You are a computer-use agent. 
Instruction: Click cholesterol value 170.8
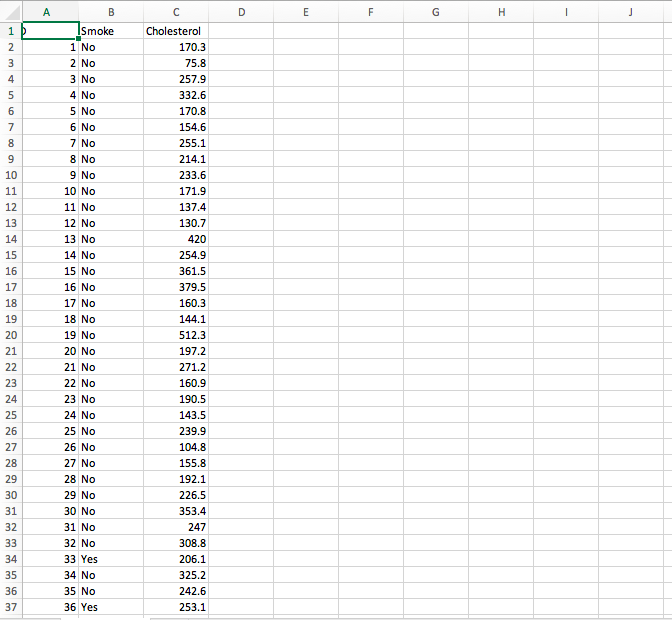[176, 111]
